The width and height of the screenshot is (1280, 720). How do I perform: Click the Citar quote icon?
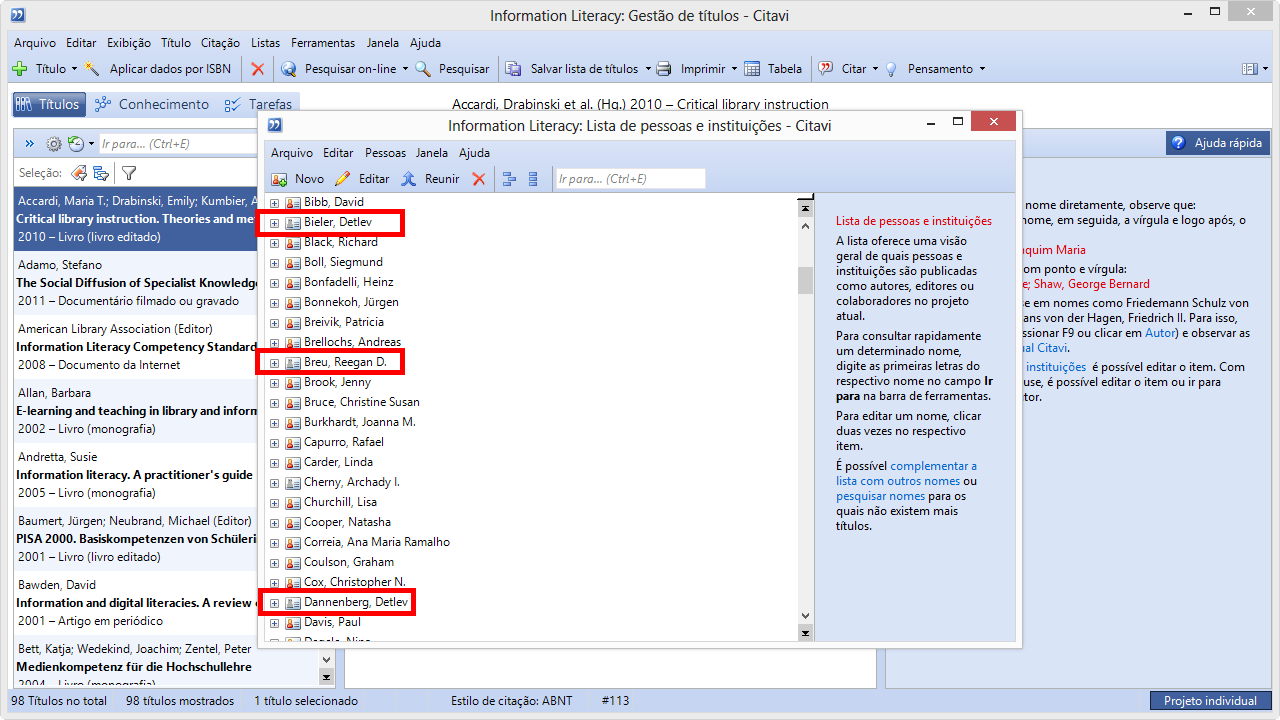coord(826,69)
